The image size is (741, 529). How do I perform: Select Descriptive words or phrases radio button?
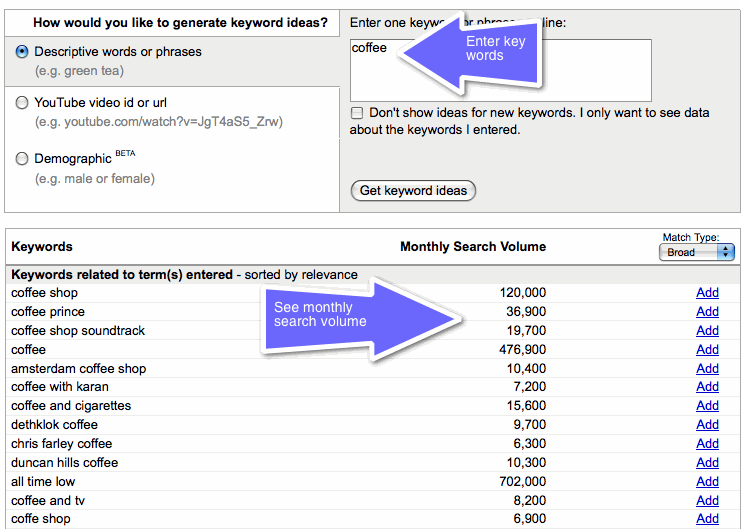22,52
